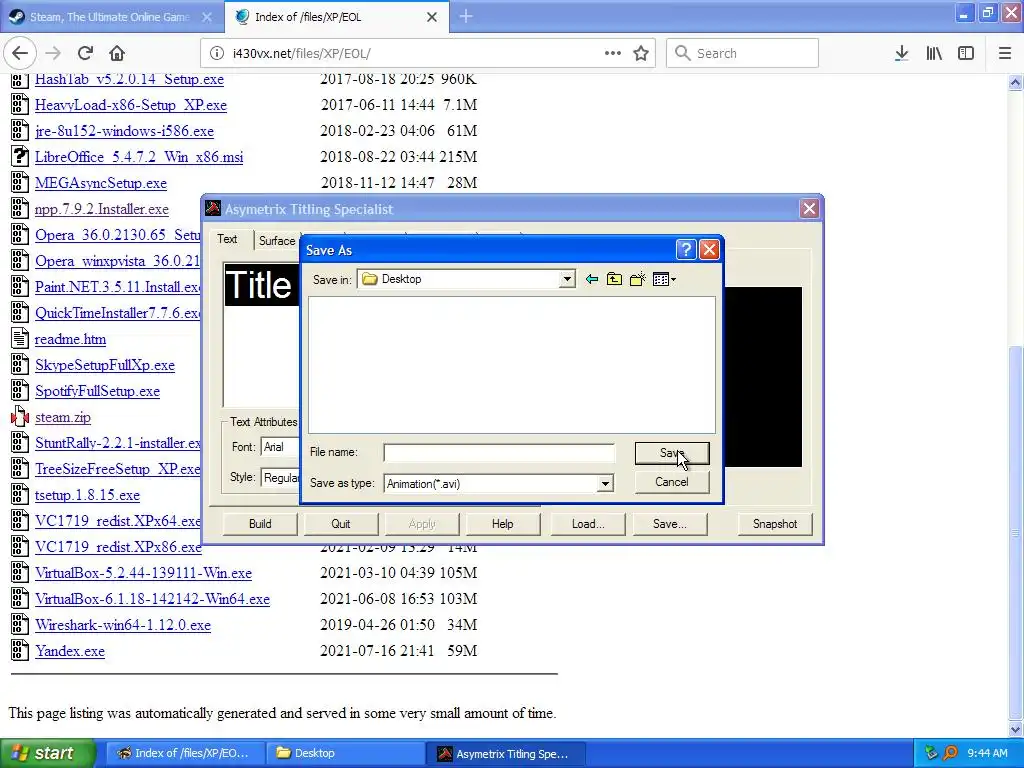Open the SpotifyFullSetup.exe link

pyautogui.click(x=97, y=391)
